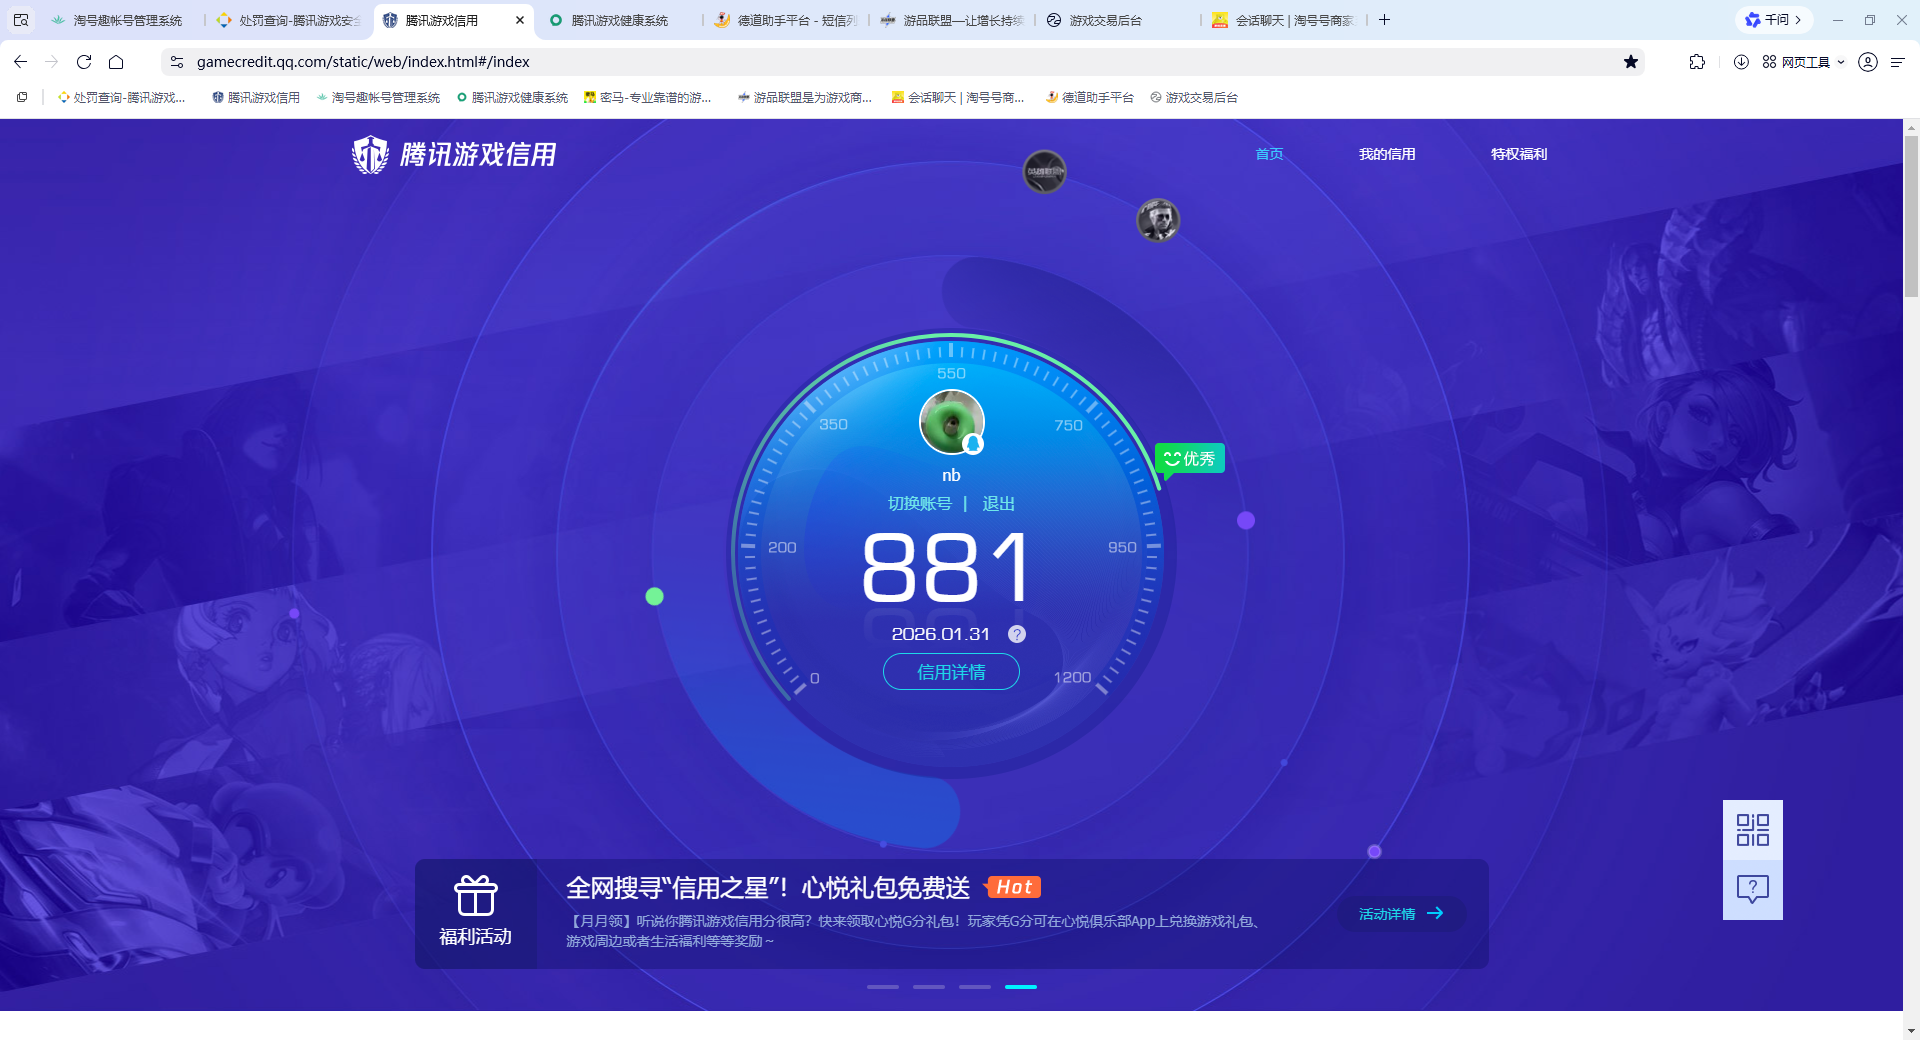Click the gift box 福利活动 icon
Viewport: 1920px width, 1040px height.
point(477,897)
